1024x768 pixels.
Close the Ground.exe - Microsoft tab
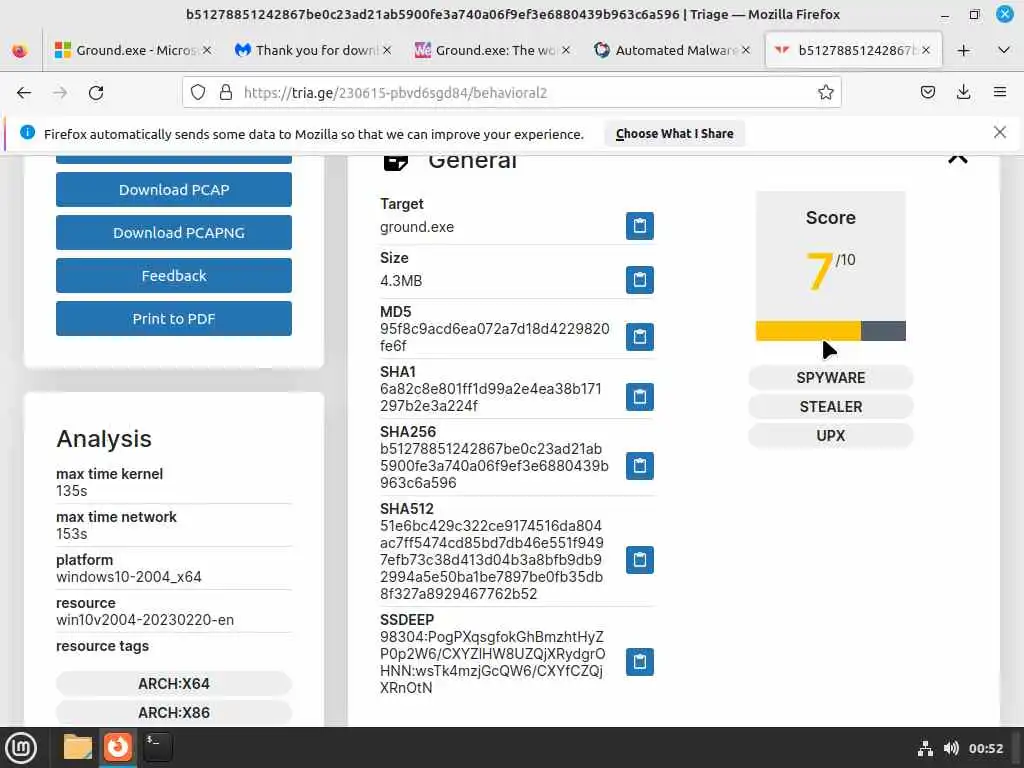click(x=207, y=50)
